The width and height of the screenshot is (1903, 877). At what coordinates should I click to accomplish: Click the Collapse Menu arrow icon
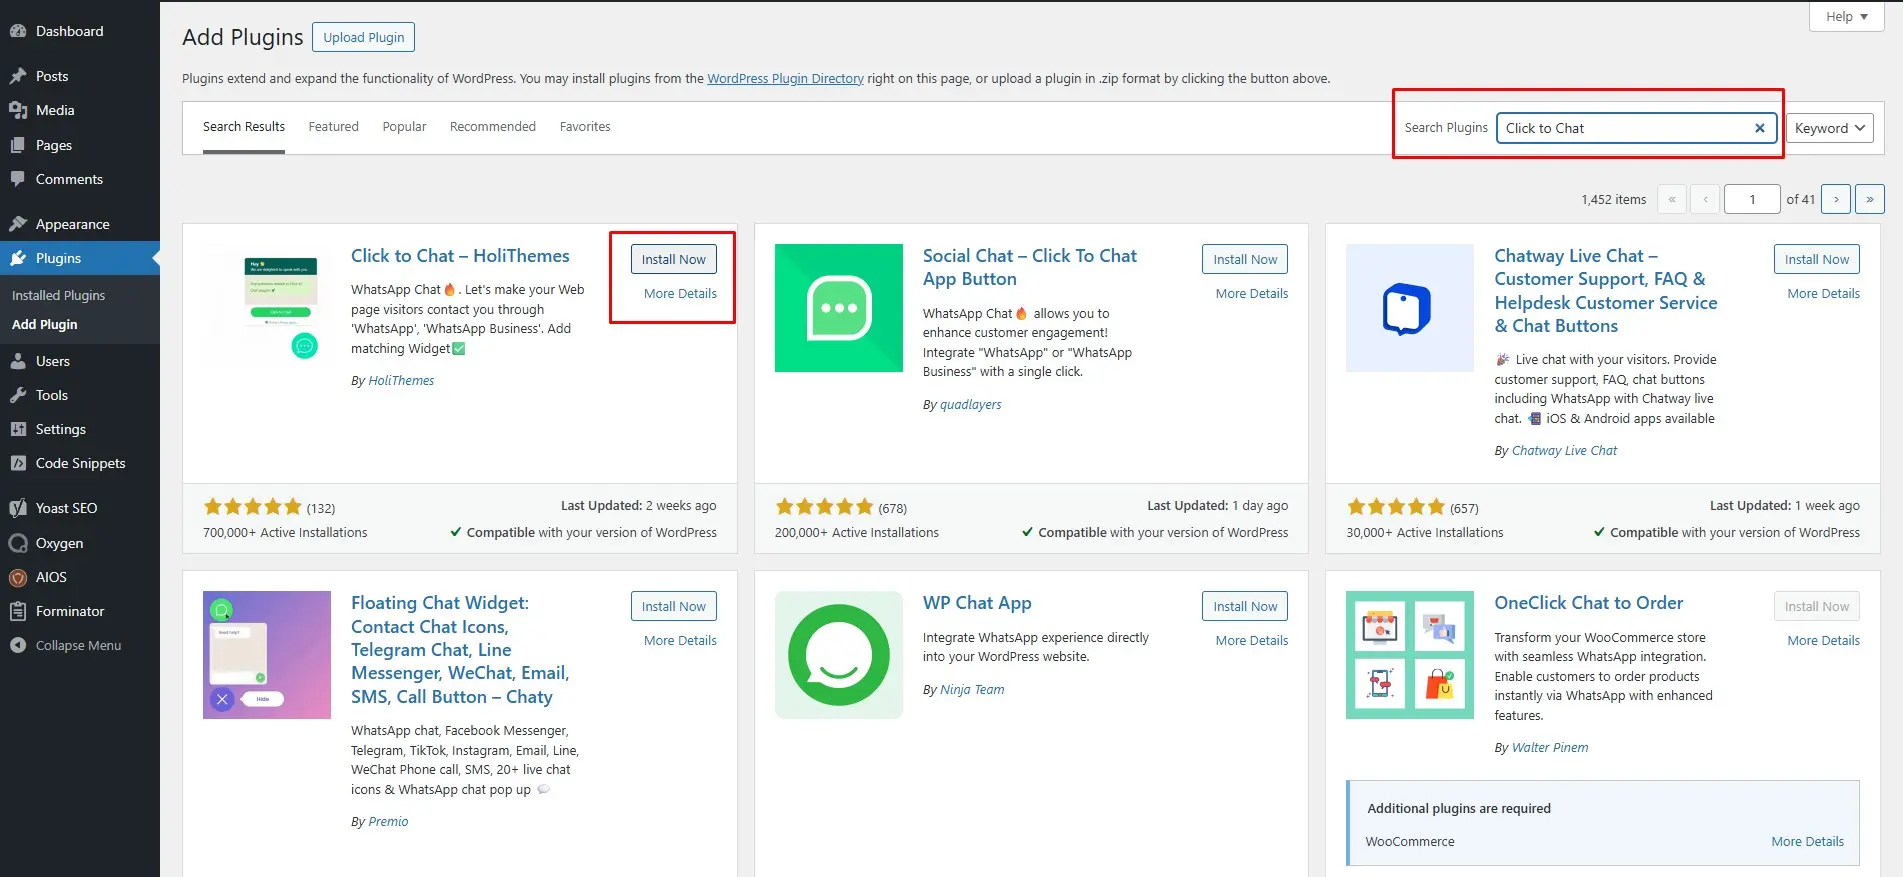pyautogui.click(x=18, y=645)
